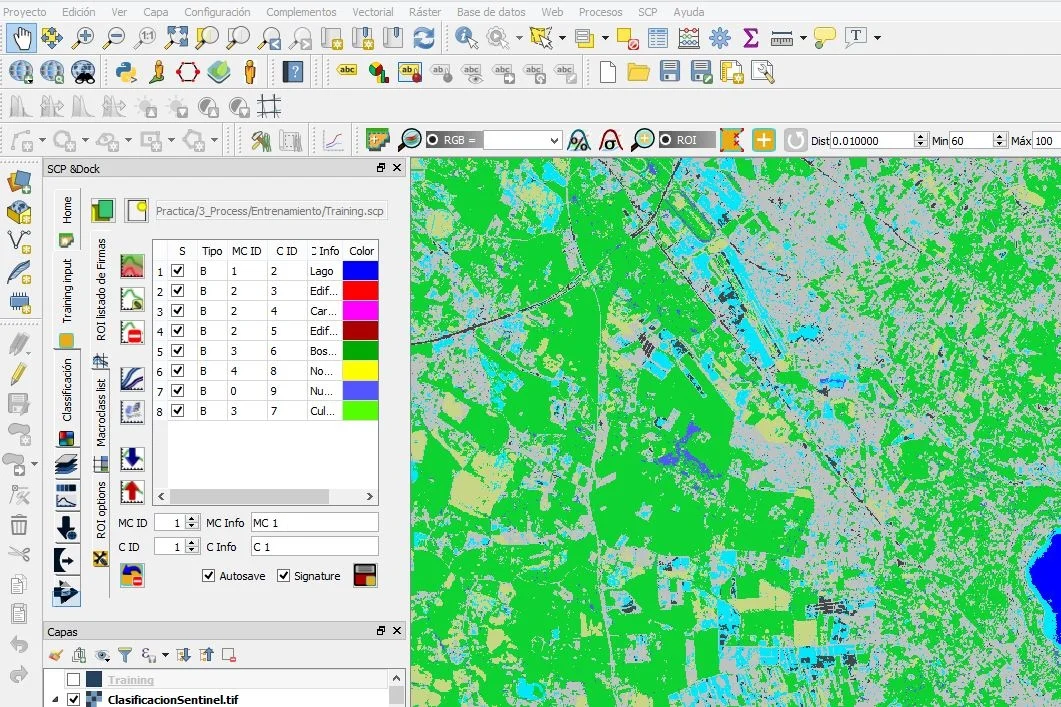This screenshot has width=1061, height=707.
Task: Click the magenta color swatch in row 3
Action: 361,311
